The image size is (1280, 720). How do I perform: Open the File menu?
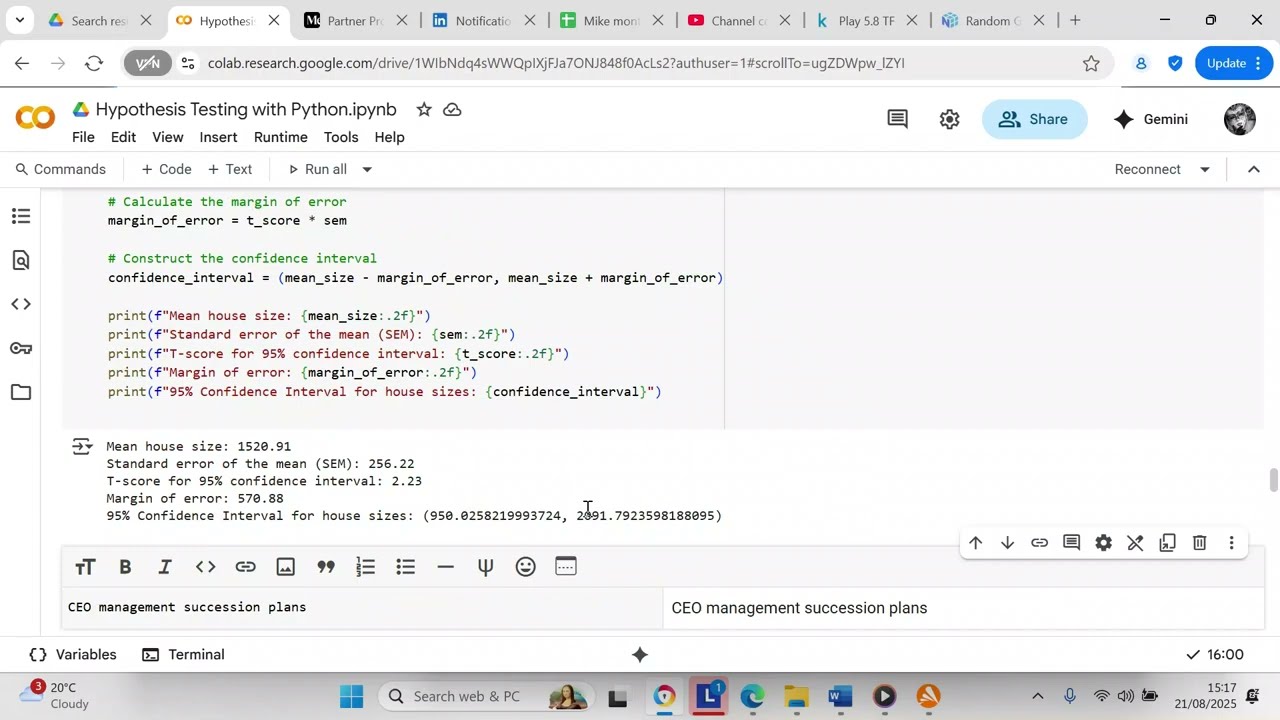click(x=83, y=137)
